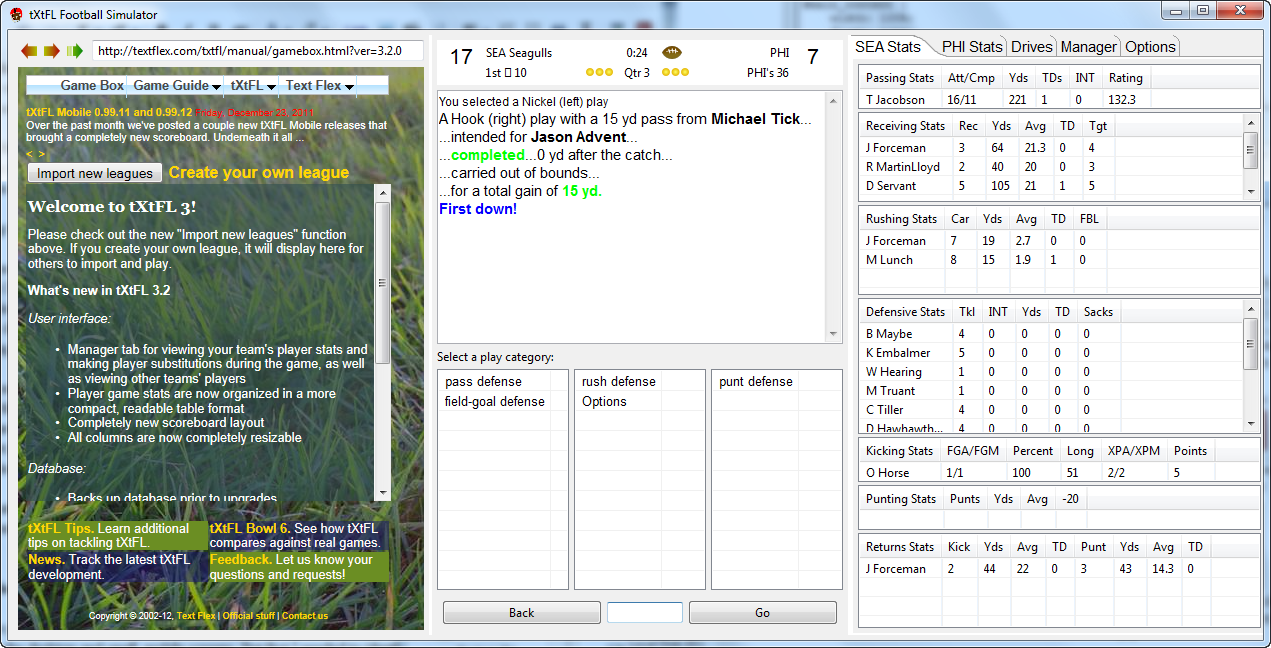Select the field-goal defense category
Screen dimensions: 1271x648
(x=495, y=401)
